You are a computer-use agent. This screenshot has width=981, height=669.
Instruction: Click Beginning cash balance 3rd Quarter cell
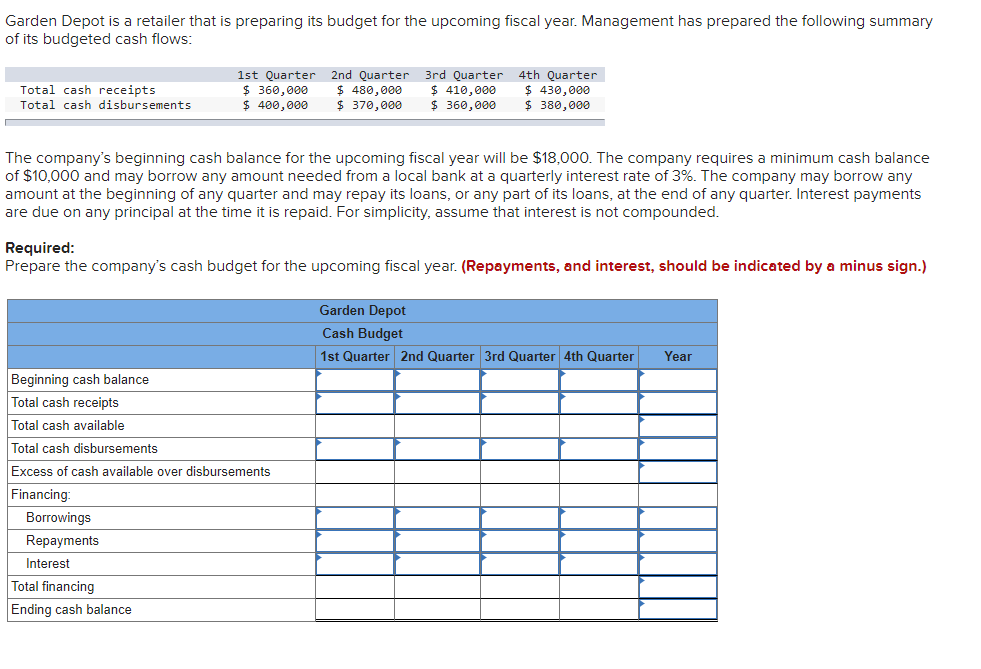520,380
